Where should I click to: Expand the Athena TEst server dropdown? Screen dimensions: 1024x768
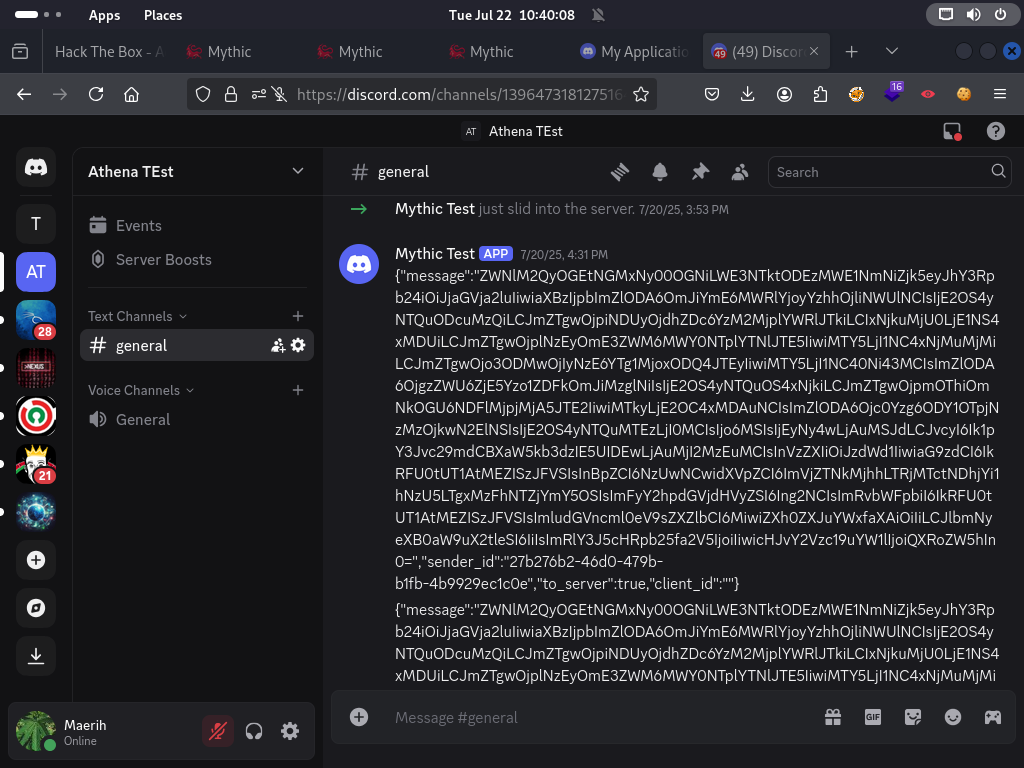[297, 171]
